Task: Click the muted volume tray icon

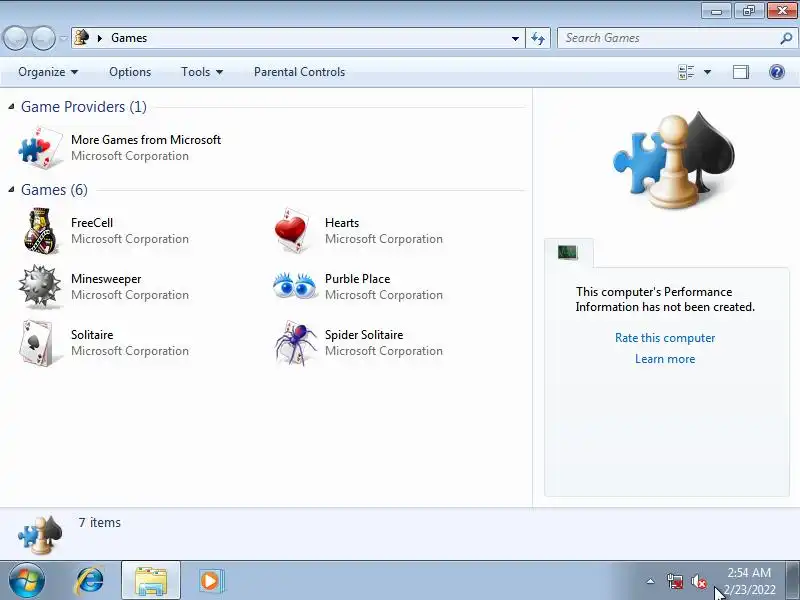Action: click(x=698, y=581)
